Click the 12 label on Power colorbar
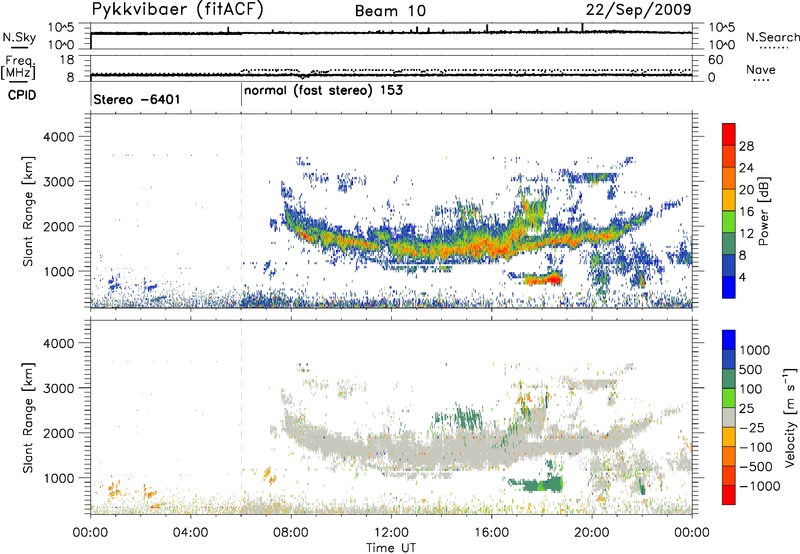Screen dimensions: 800x554 pos(746,233)
